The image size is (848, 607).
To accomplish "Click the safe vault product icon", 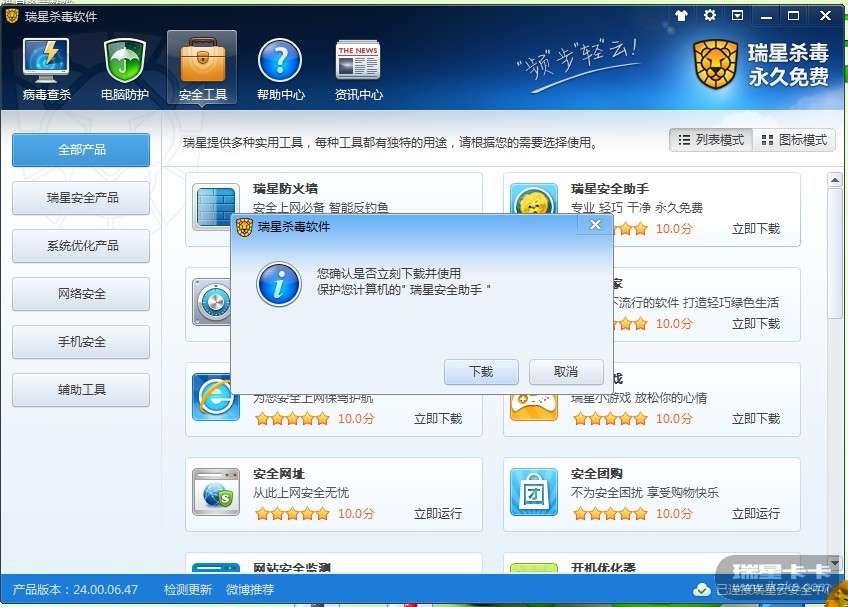I will 212,302.
